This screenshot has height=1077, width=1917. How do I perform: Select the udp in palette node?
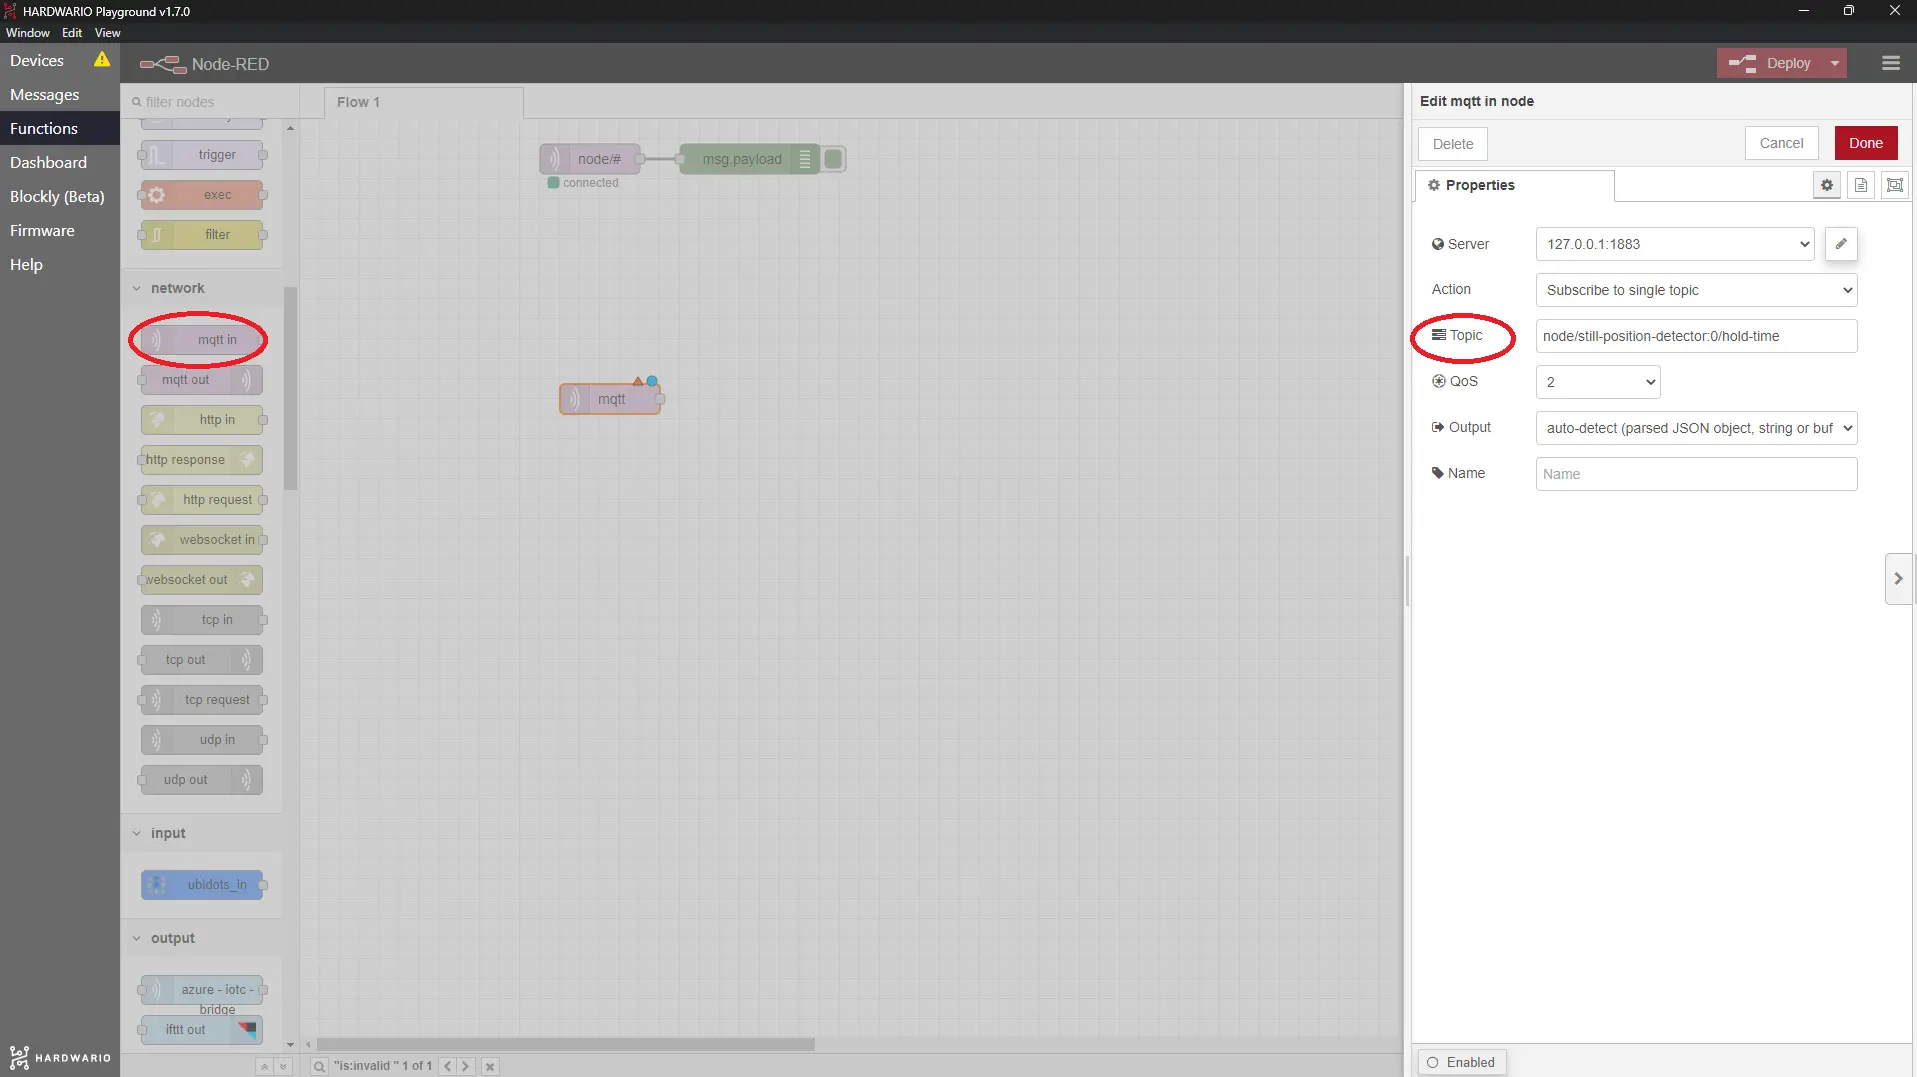coord(202,740)
